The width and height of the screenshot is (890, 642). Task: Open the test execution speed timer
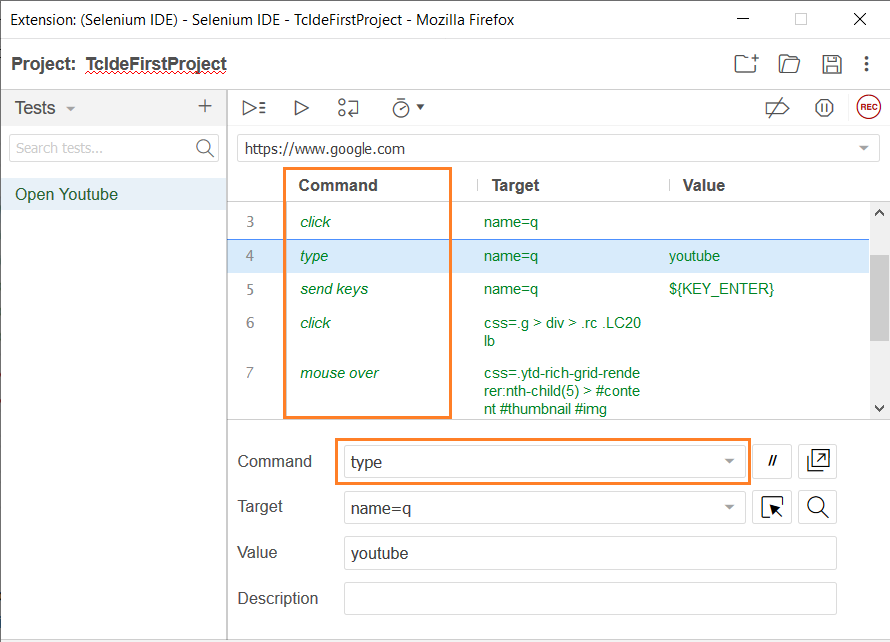tap(401, 107)
